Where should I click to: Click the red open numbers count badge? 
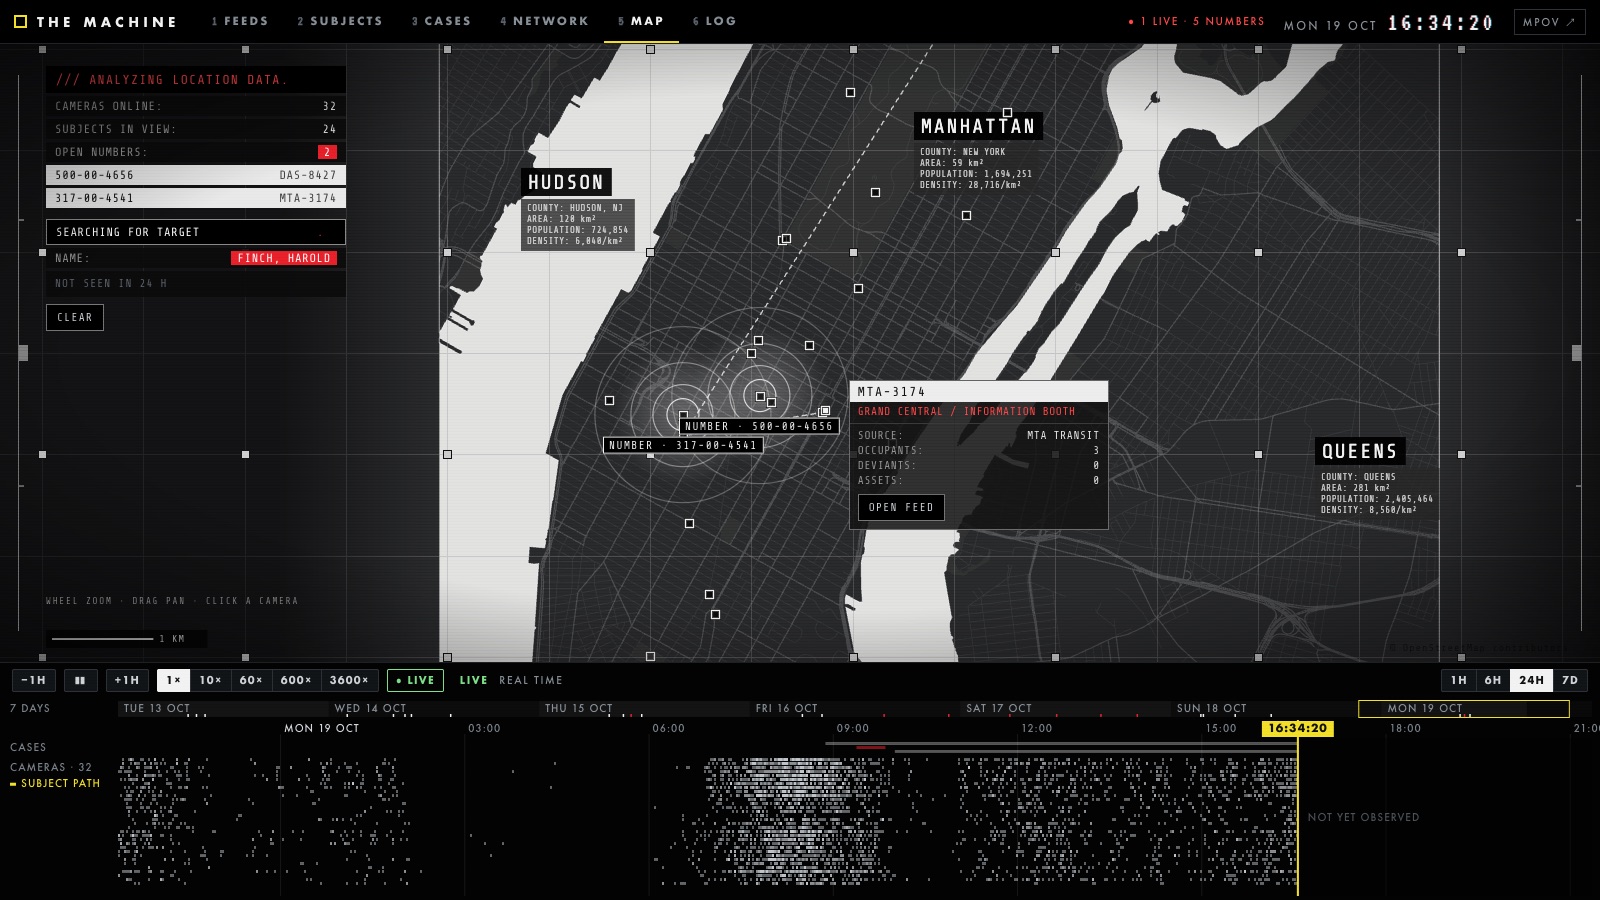point(327,152)
